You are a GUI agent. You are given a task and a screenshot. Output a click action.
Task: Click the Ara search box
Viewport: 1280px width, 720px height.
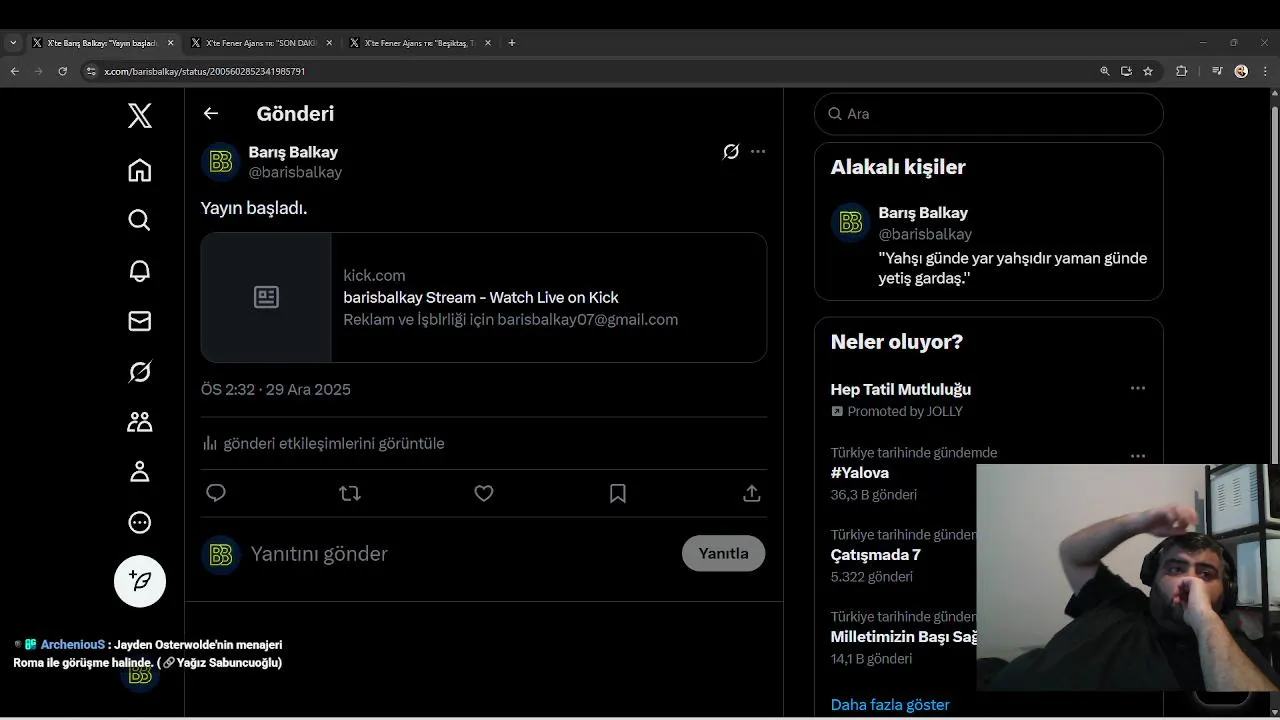pyautogui.click(x=989, y=114)
